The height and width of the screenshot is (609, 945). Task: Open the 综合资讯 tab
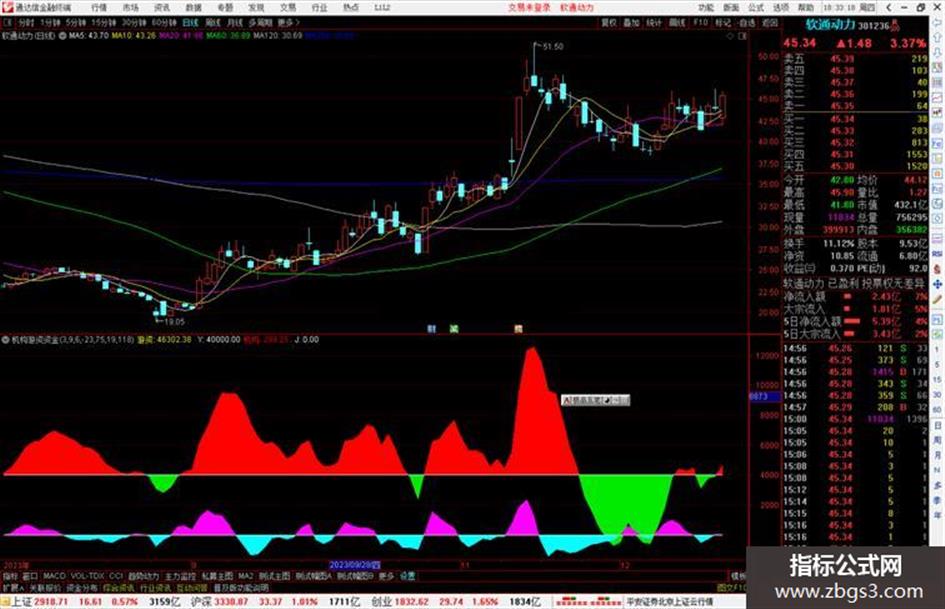[119, 587]
